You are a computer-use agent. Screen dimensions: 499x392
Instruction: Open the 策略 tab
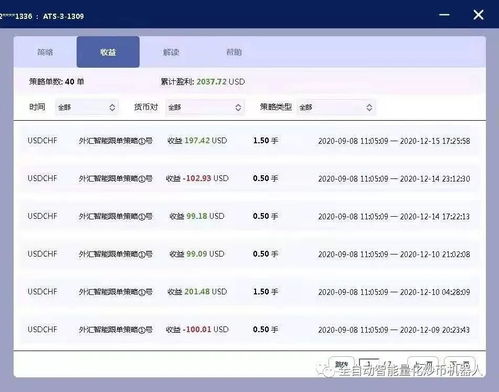tap(45, 52)
